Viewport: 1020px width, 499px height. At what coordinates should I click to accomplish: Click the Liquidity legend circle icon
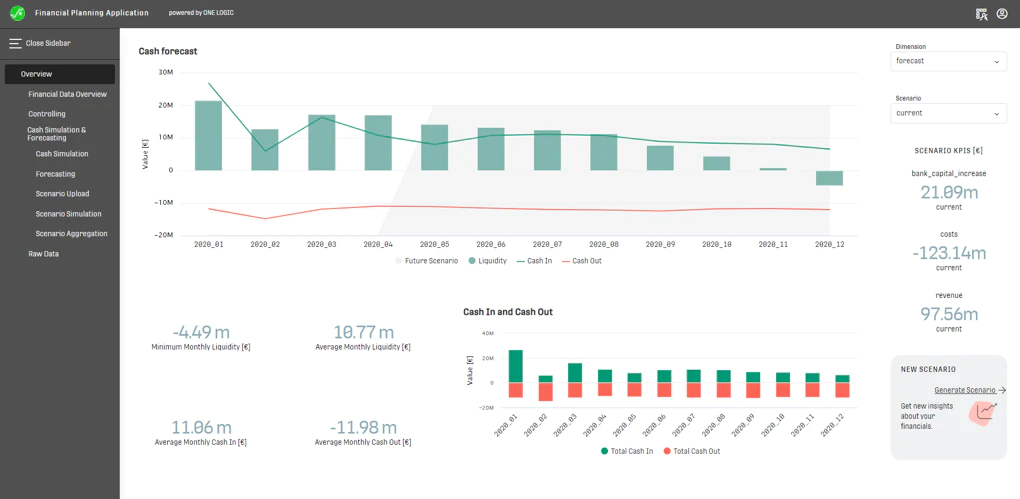coord(472,261)
